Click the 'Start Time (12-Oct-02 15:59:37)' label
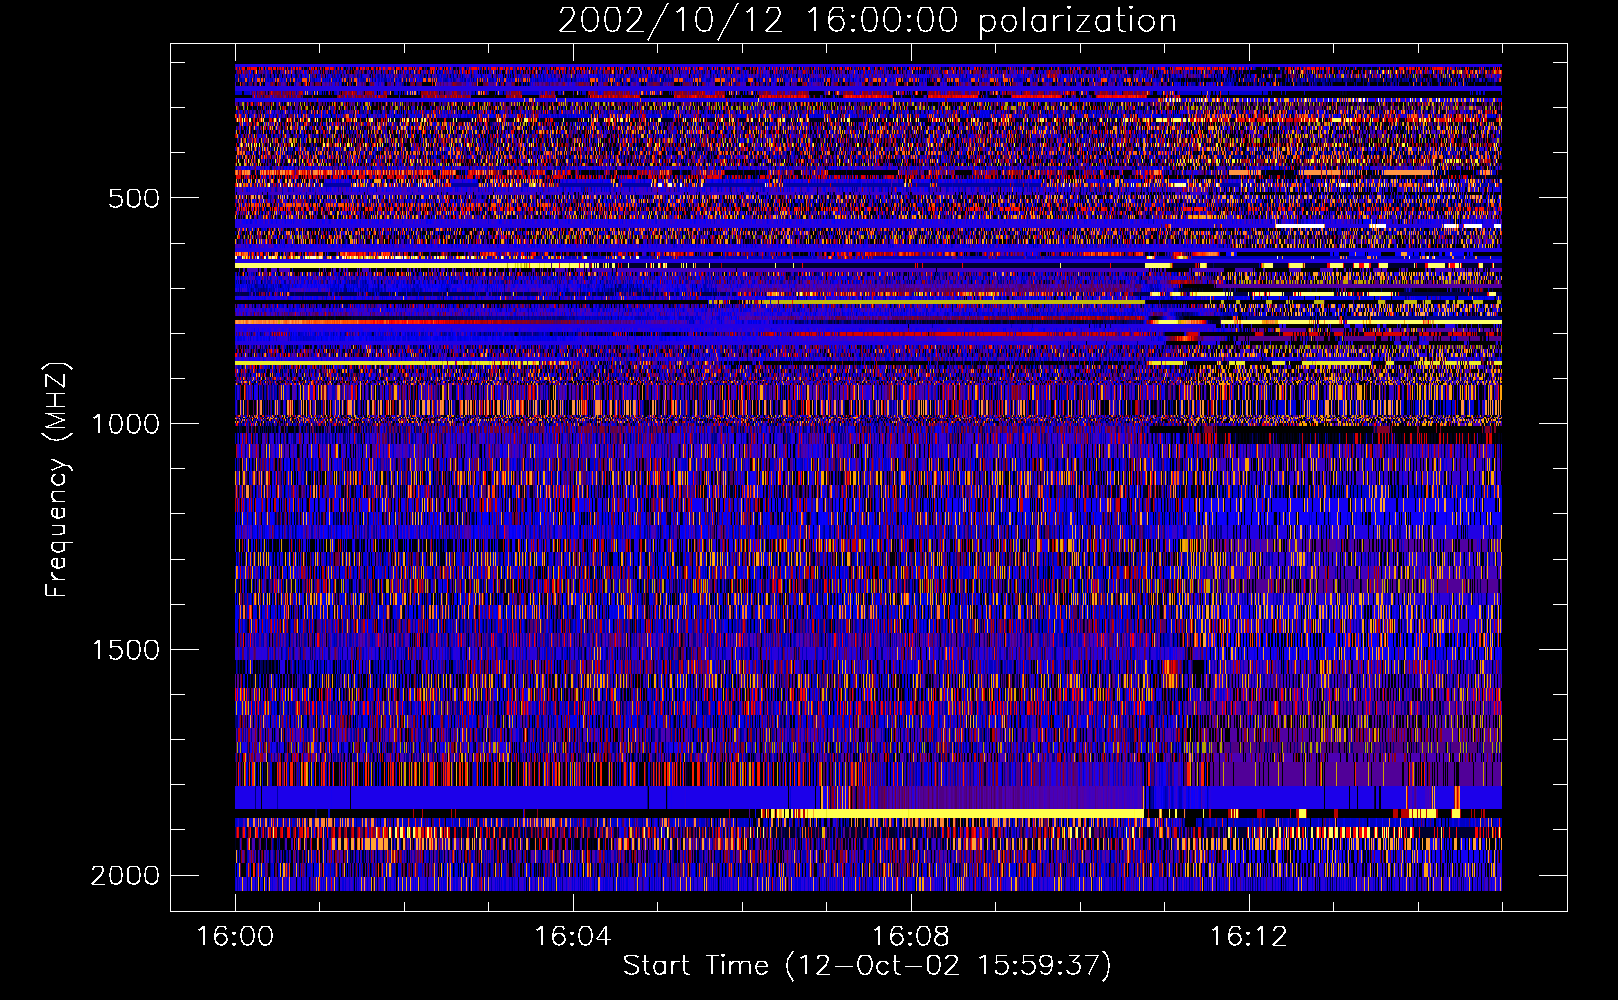 (x=867, y=965)
